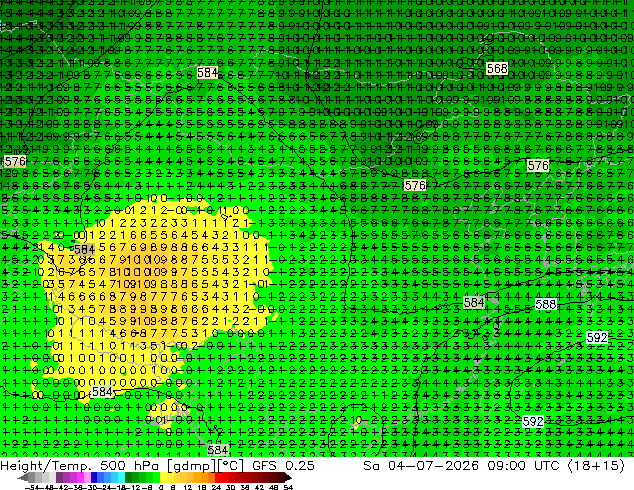
Task: Click the "UTC" text
Action: (x=547, y=466)
